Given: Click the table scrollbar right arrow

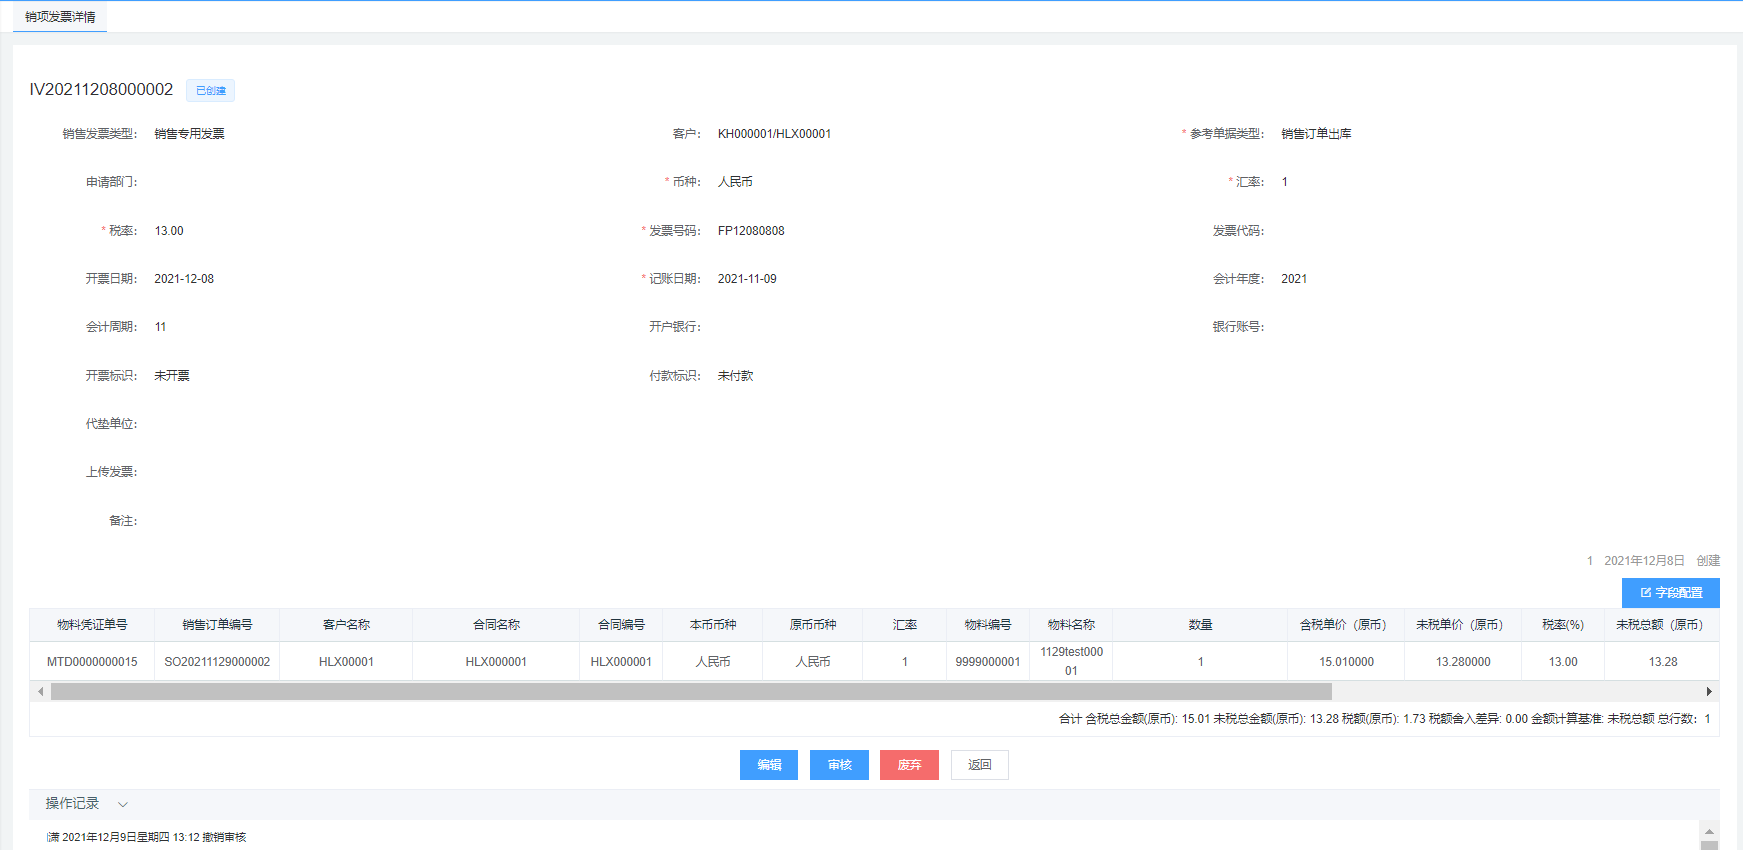Looking at the screenshot, I should [x=1709, y=692].
